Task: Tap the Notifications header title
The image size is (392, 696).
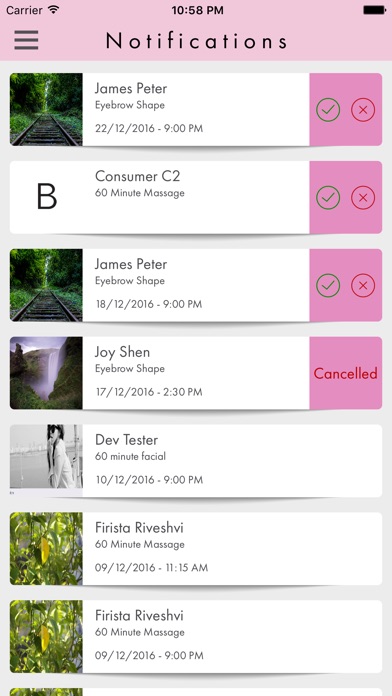Action: pos(196,41)
